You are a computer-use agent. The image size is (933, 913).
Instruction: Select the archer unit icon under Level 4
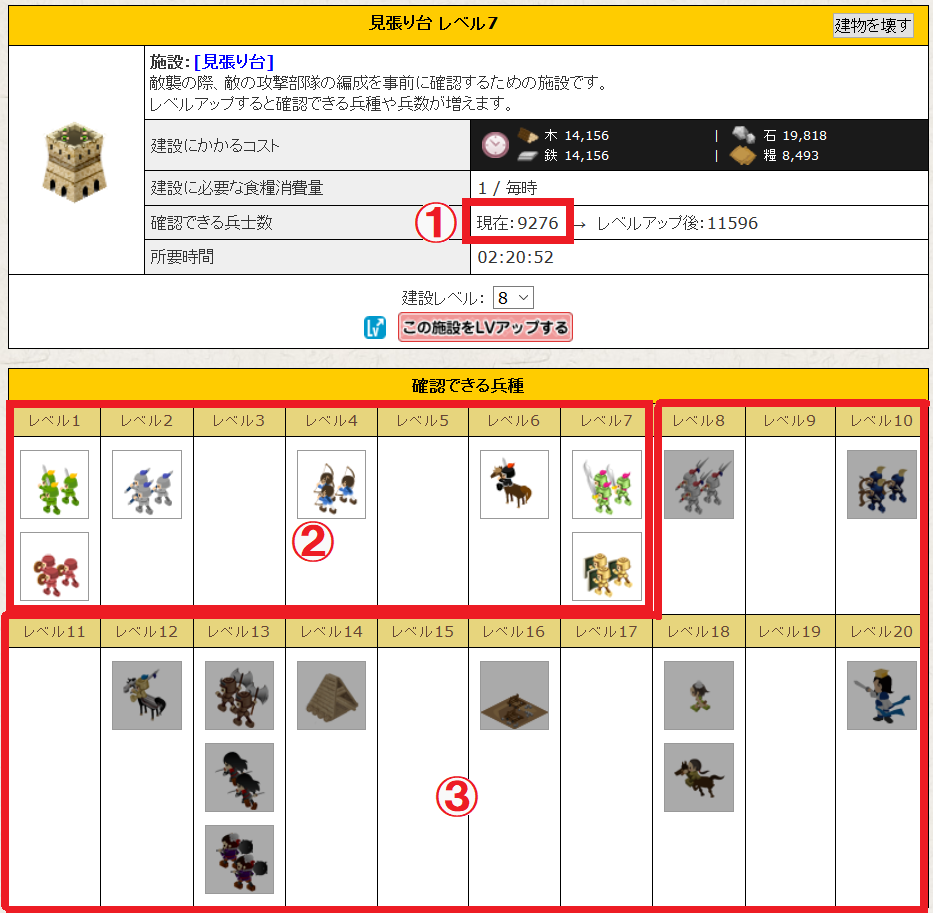[331, 484]
